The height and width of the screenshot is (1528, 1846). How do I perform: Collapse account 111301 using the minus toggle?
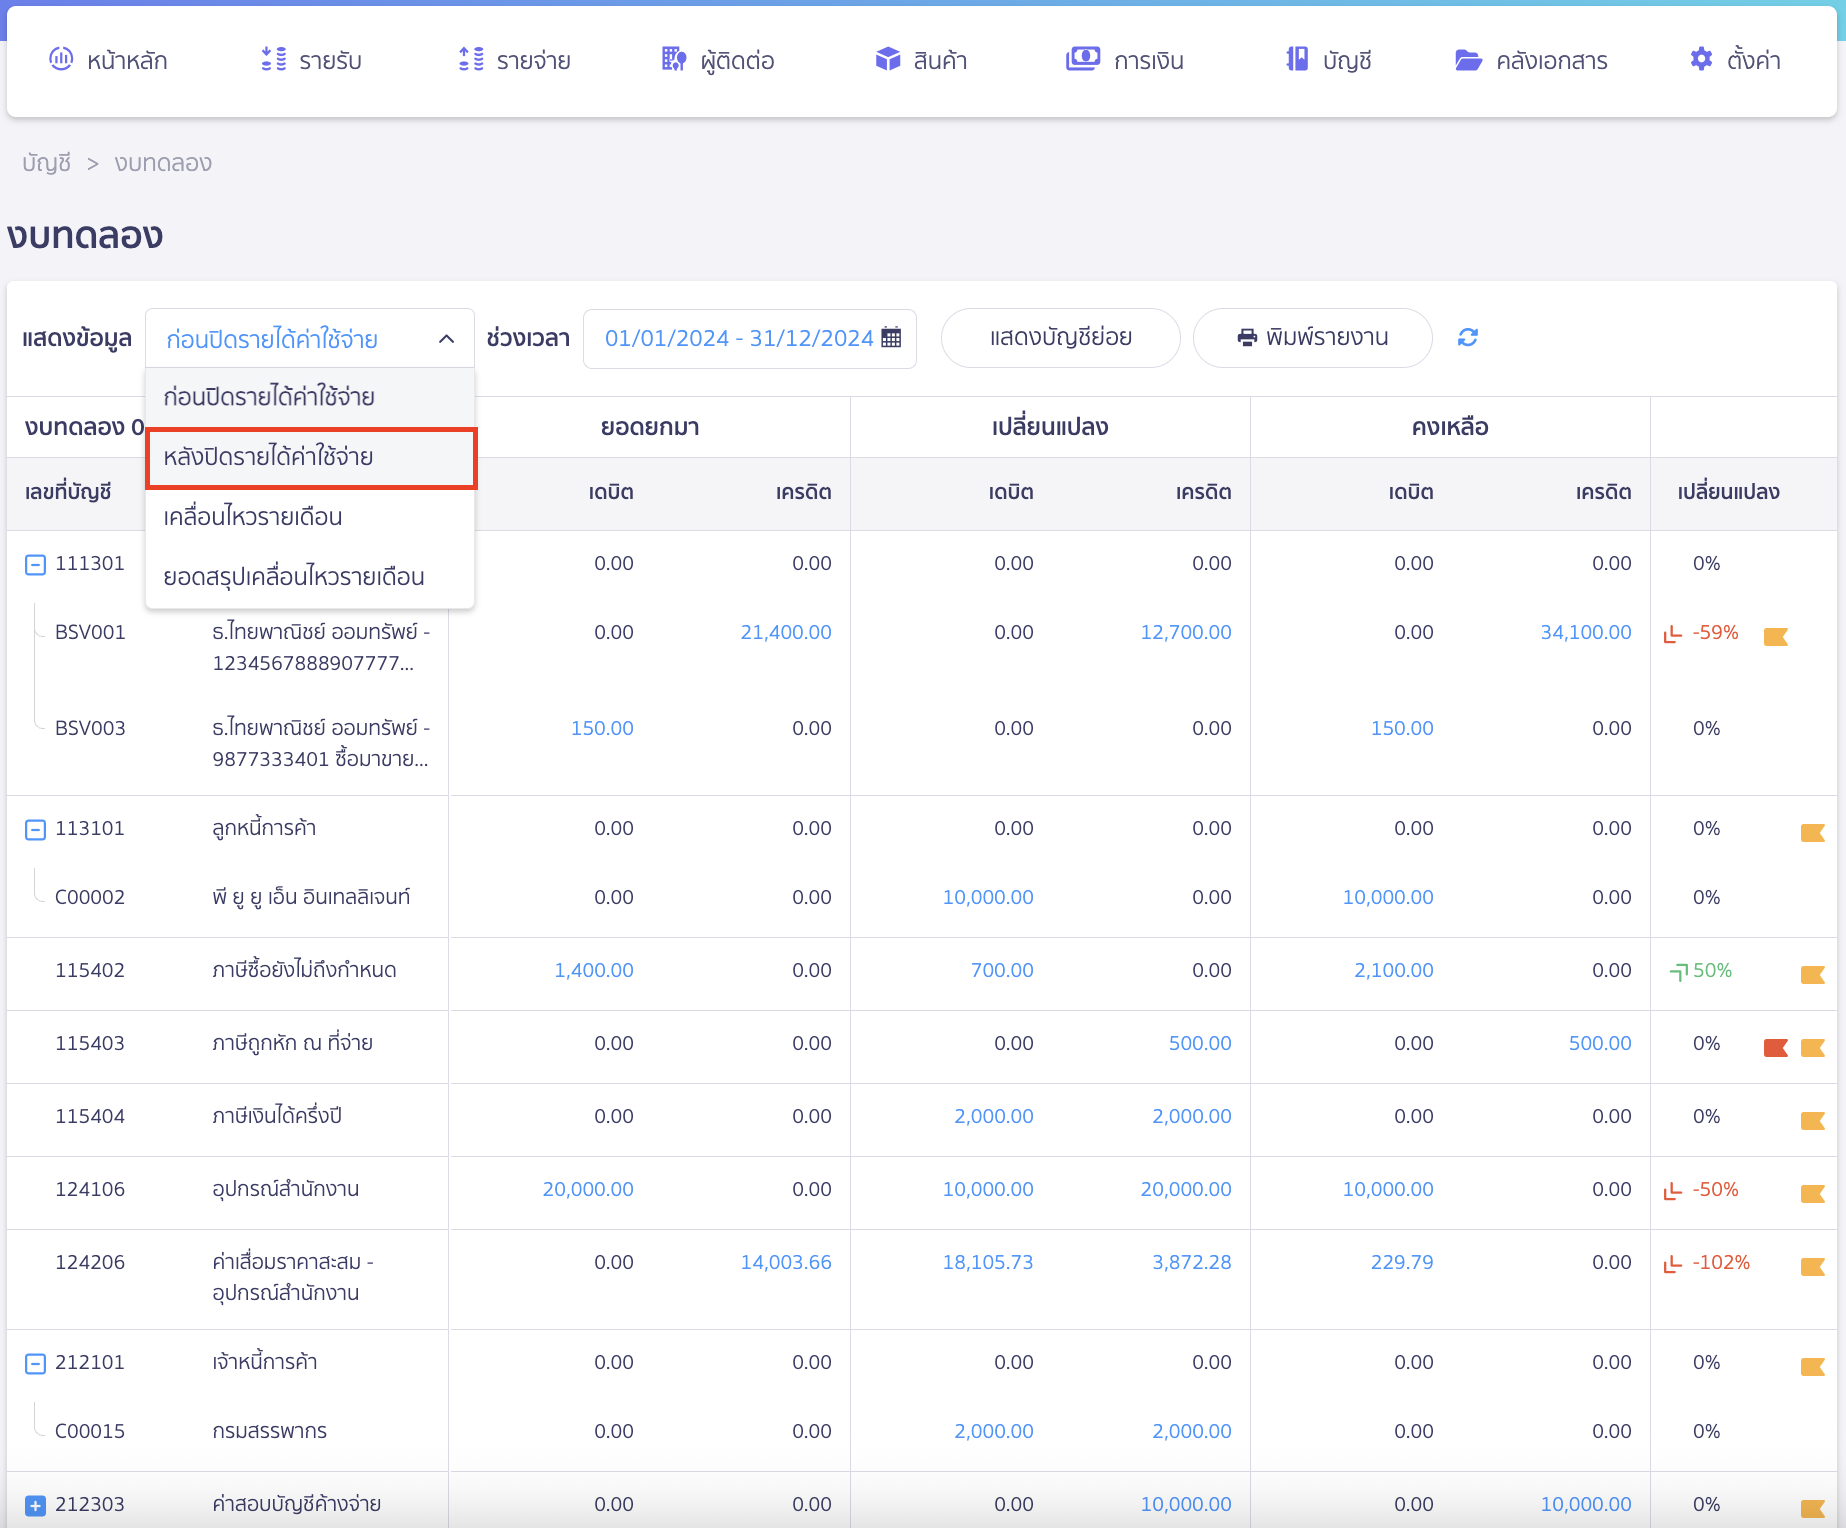[x=36, y=563]
